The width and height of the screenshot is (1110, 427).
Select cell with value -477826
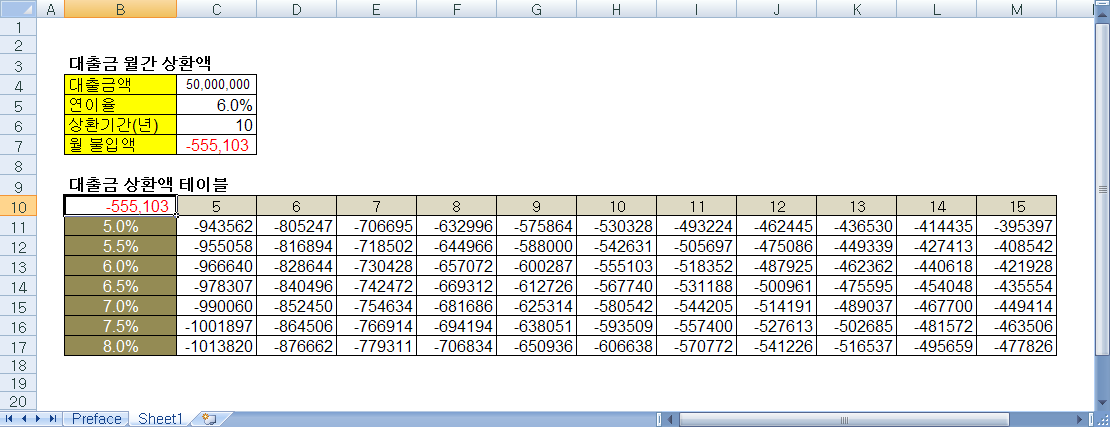(x=1017, y=346)
